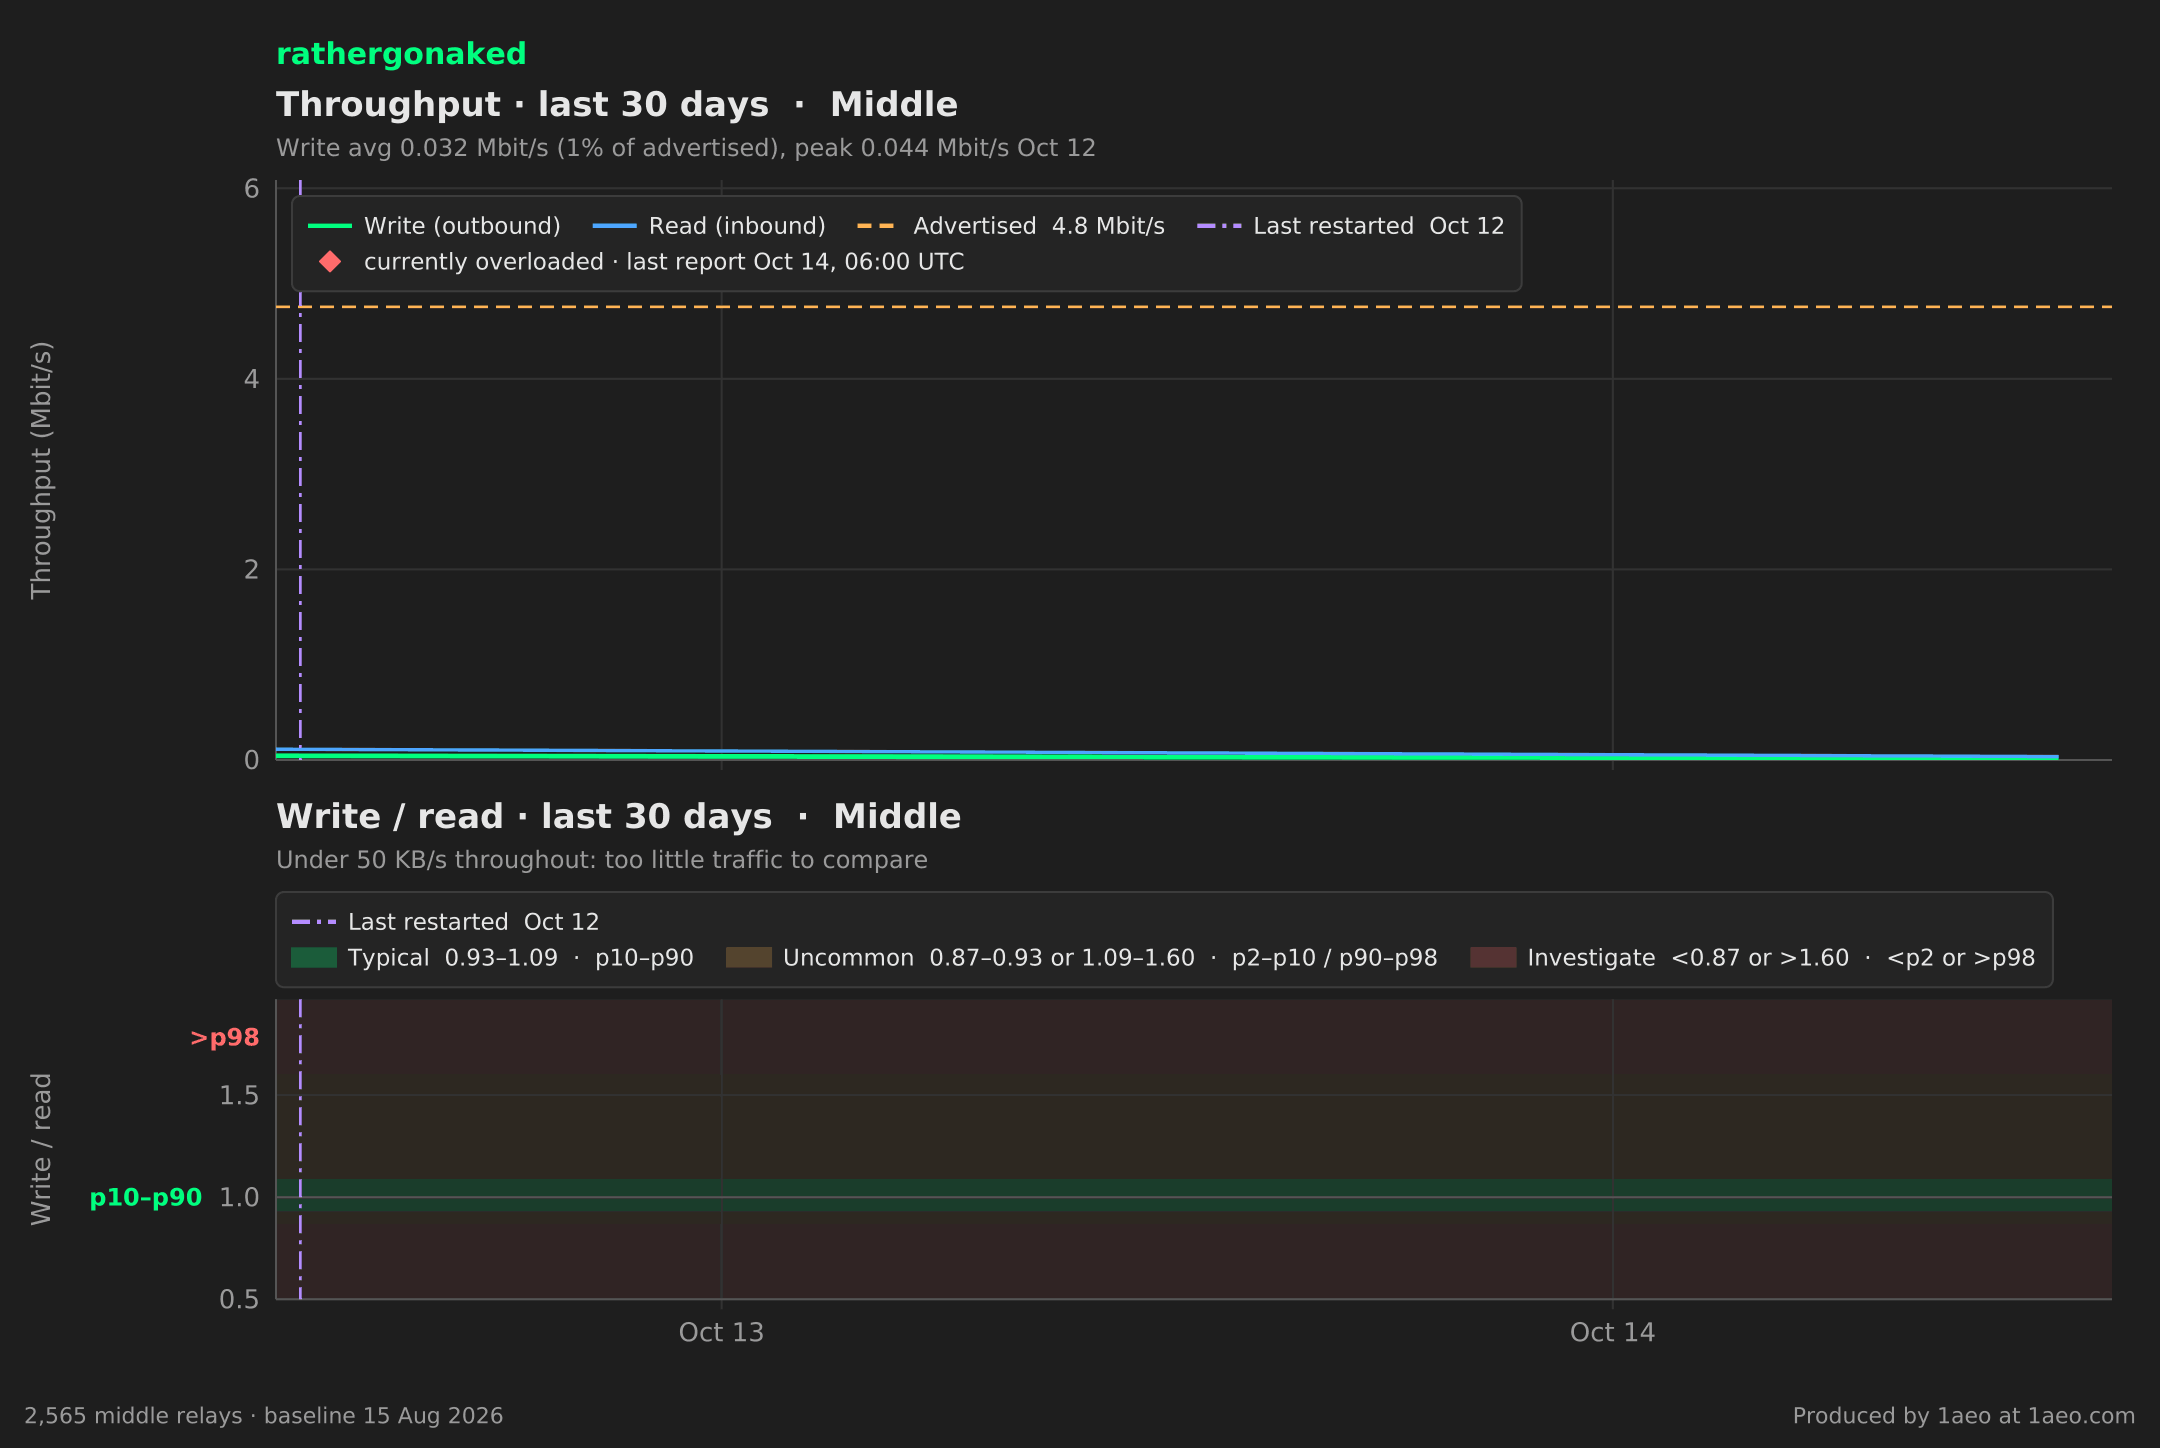The image size is (2160, 1448).
Task: Click the red diamond overloaded marker icon
Action: pyautogui.click(x=330, y=262)
